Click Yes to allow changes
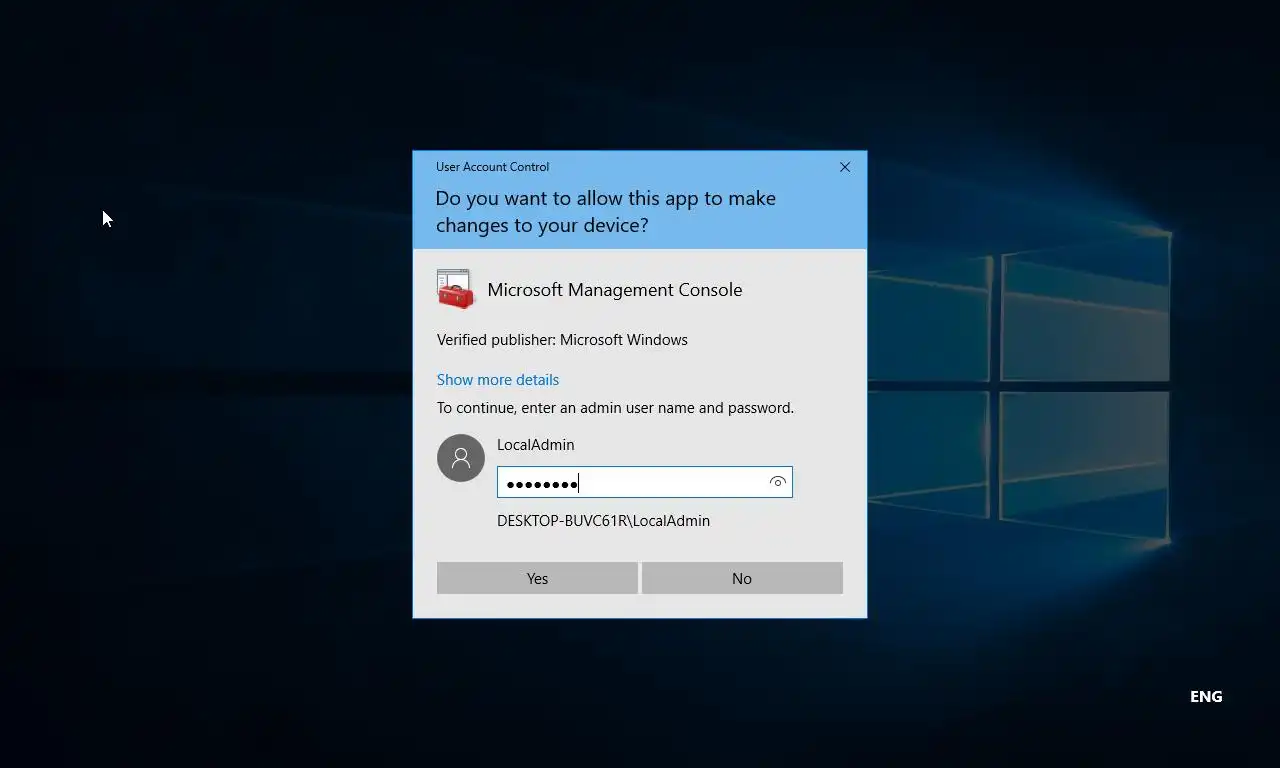 (537, 578)
